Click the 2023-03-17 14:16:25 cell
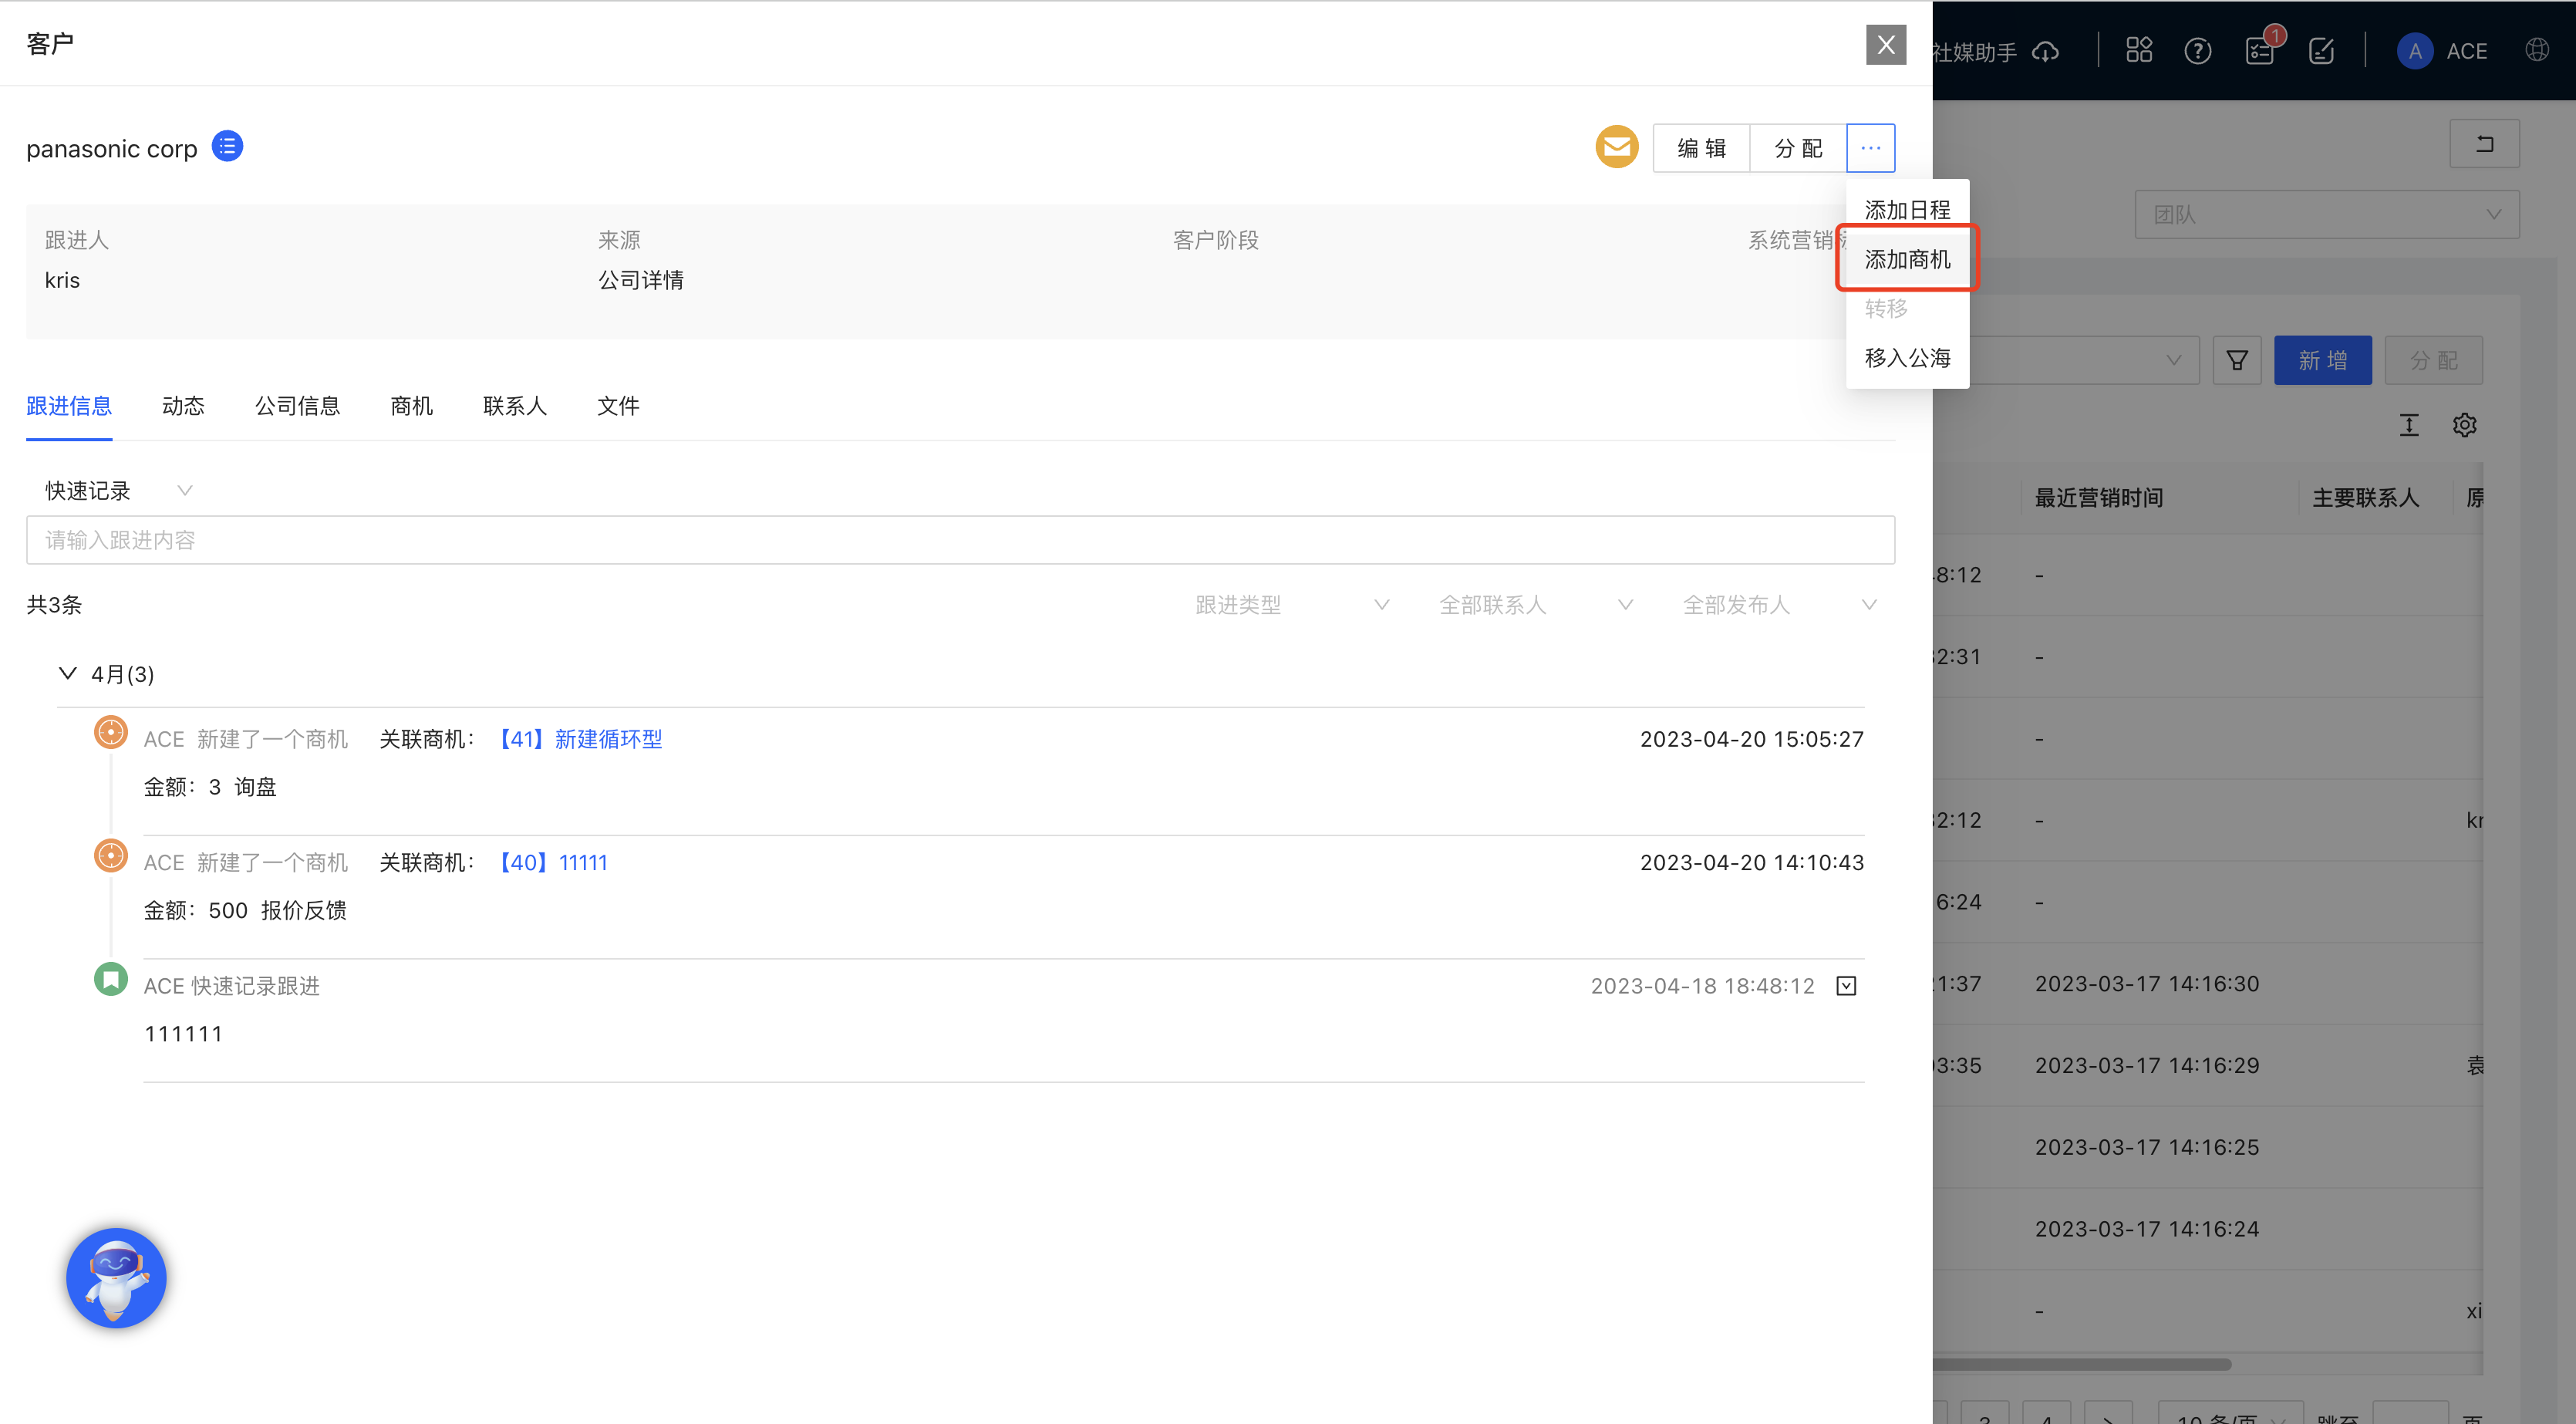The image size is (2576, 1424). click(2146, 1147)
